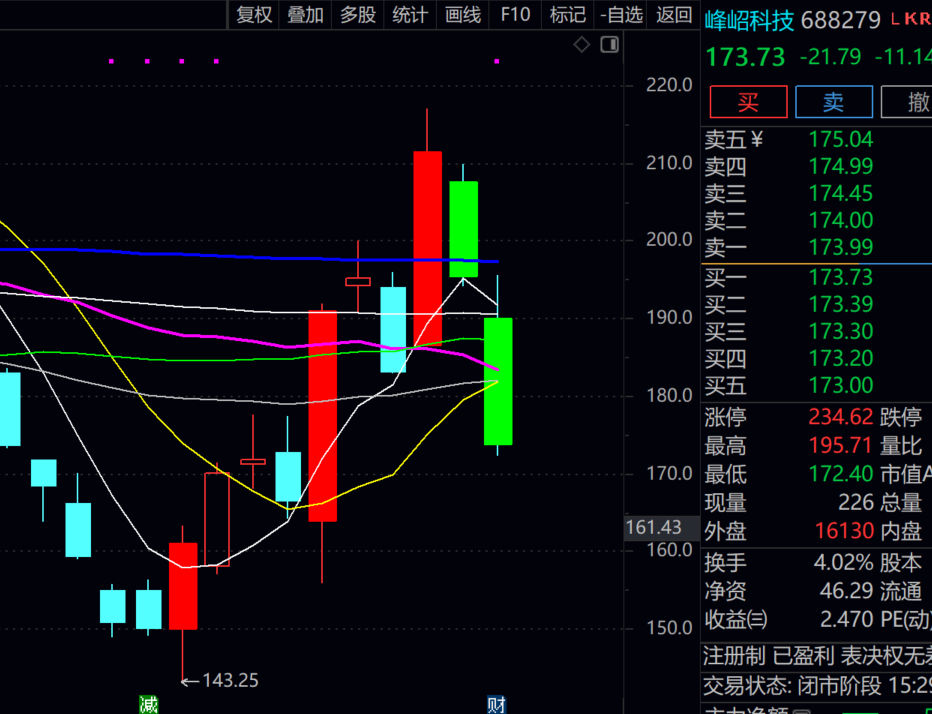This screenshot has width=932, height=714.
Task: Click the stock code 688279
Action: (x=840, y=21)
